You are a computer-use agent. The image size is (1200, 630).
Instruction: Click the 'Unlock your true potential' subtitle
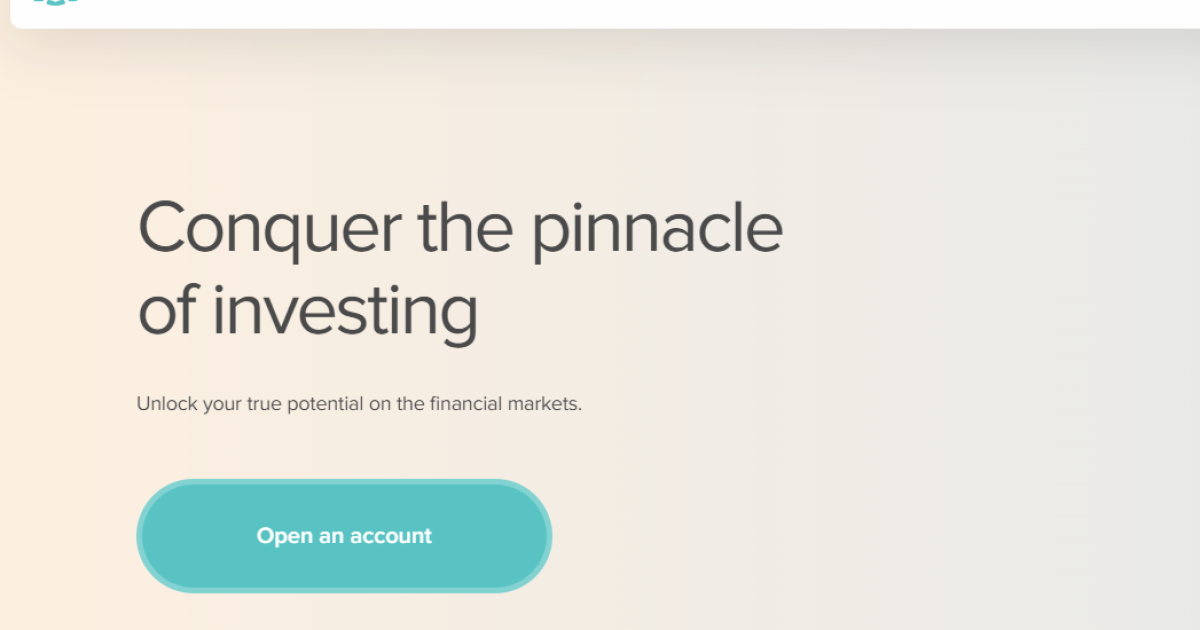coord(359,405)
